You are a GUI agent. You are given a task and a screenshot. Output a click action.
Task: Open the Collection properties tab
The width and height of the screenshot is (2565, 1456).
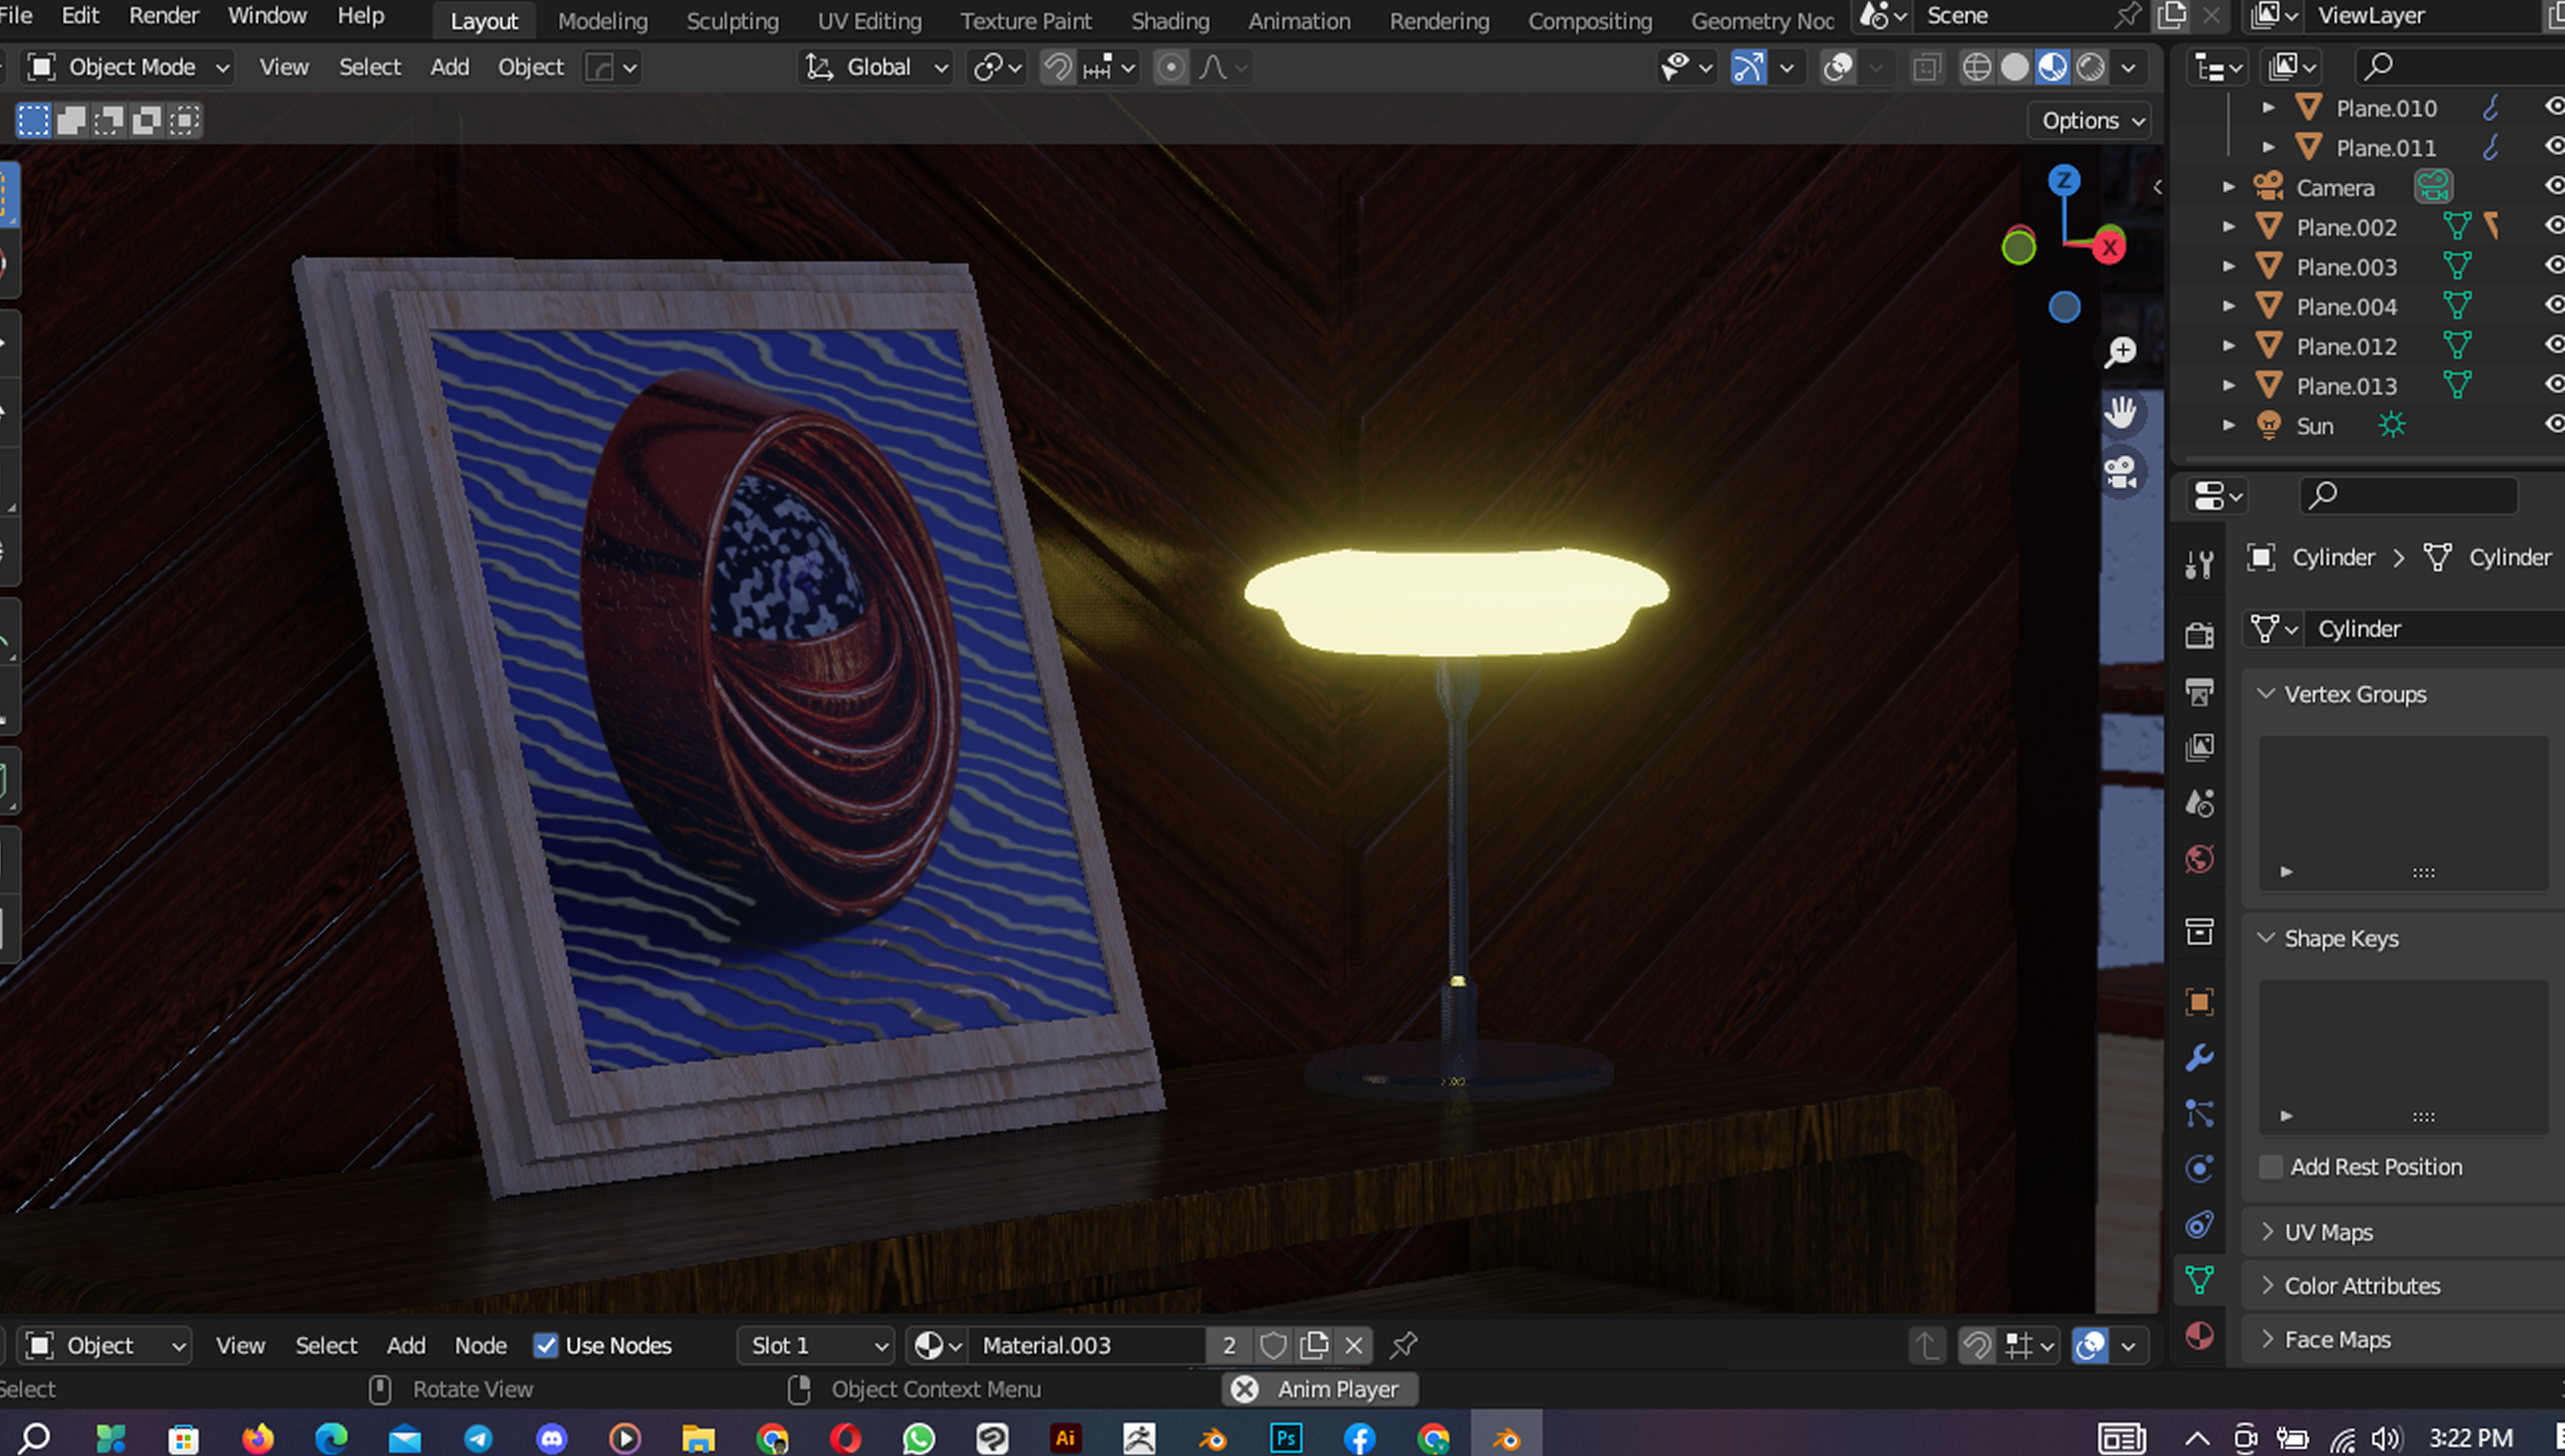click(2199, 932)
